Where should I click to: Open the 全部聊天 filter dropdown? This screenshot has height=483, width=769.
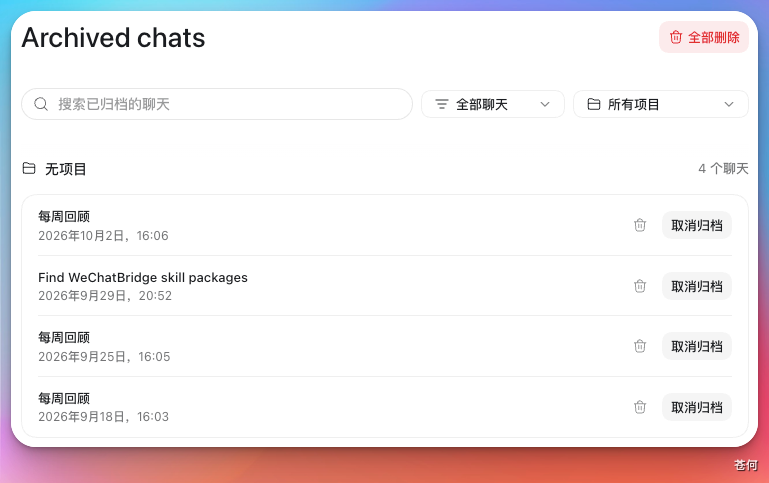click(493, 104)
